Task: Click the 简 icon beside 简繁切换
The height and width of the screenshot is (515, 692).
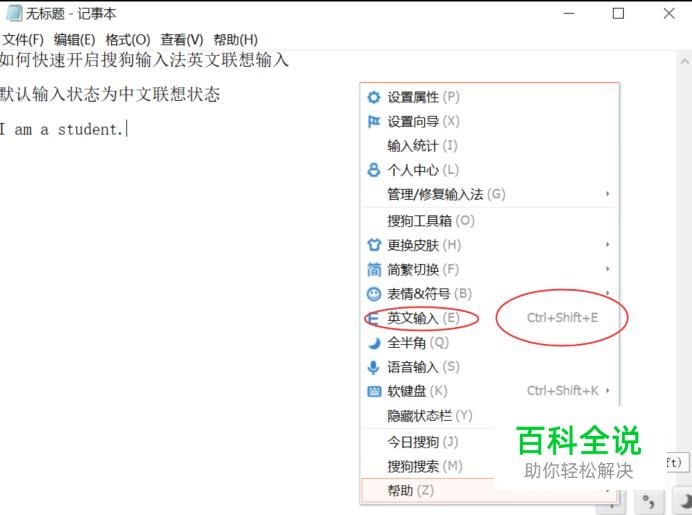Action: click(374, 269)
